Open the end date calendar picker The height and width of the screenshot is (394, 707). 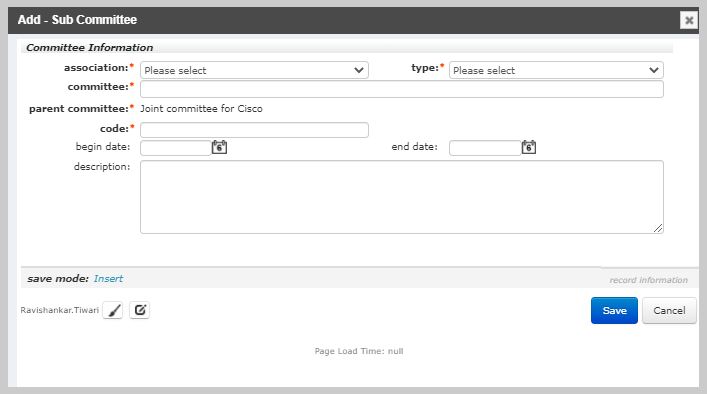tap(529, 147)
